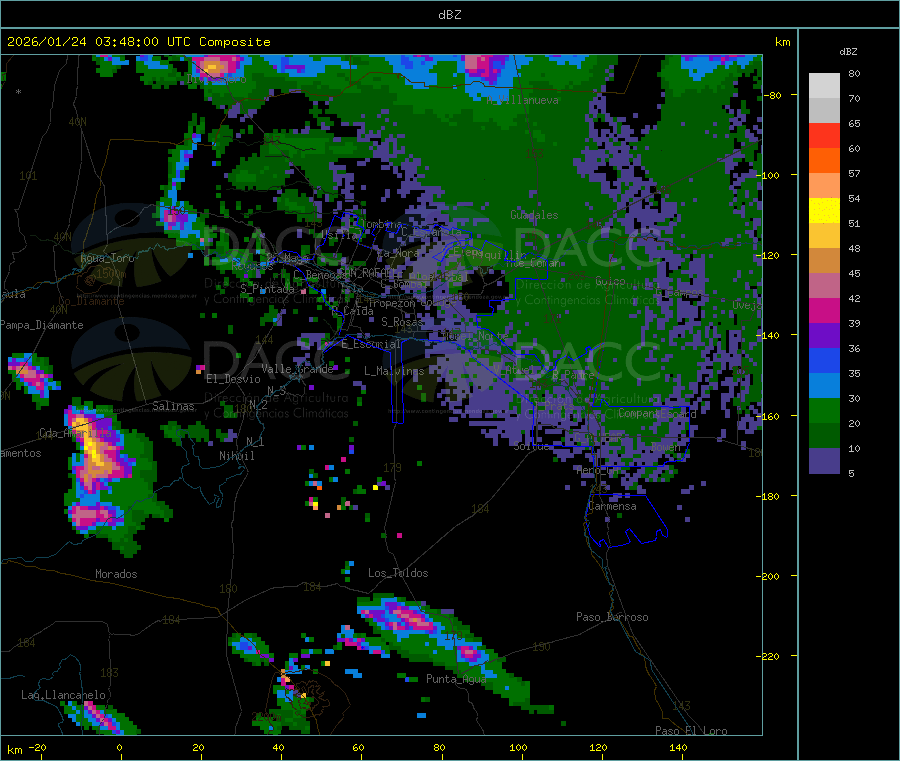The height and width of the screenshot is (761, 900).
Task: Select the Punta_Agua location label
Action: [456, 679]
